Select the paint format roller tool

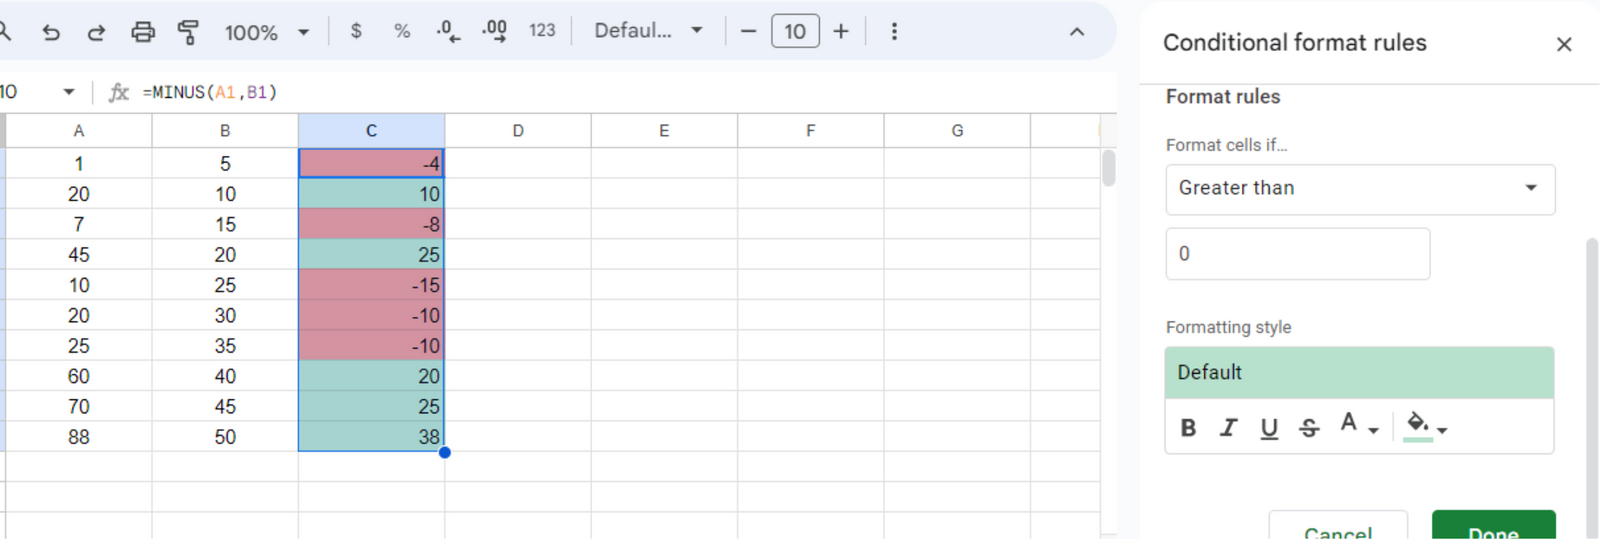click(187, 32)
